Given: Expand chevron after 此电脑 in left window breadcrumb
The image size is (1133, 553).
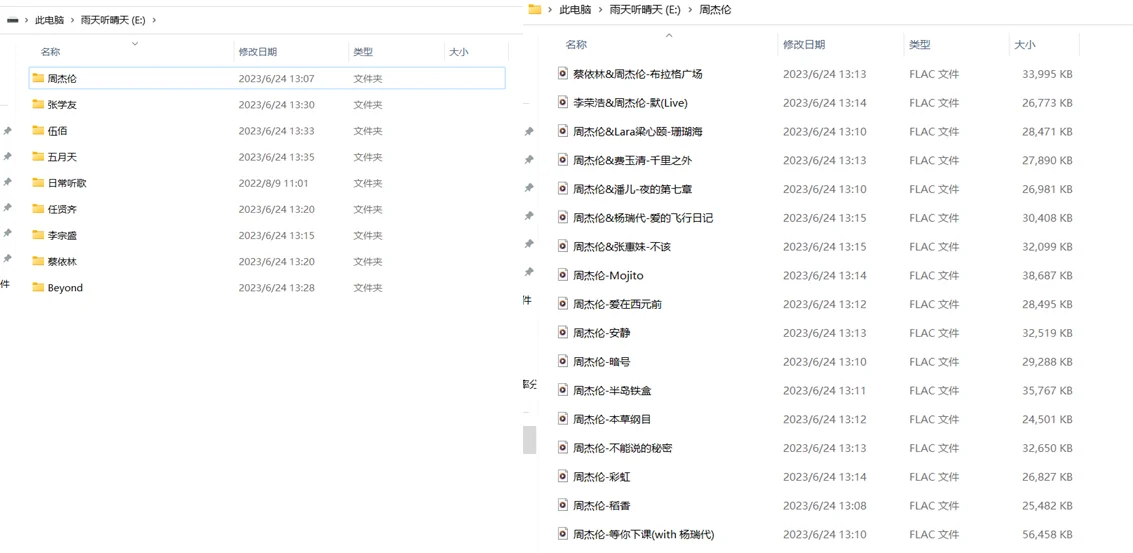Looking at the screenshot, I should tap(72, 20).
